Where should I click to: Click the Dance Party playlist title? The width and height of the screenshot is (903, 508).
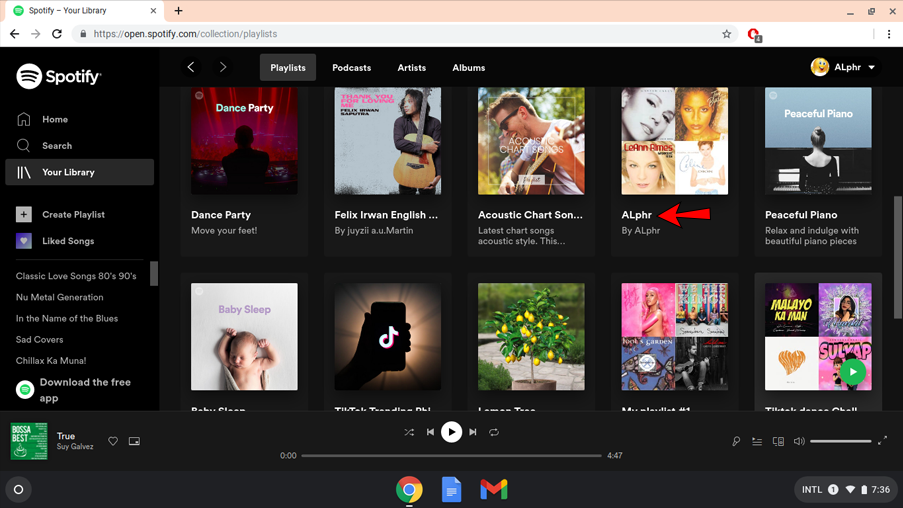click(x=221, y=215)
